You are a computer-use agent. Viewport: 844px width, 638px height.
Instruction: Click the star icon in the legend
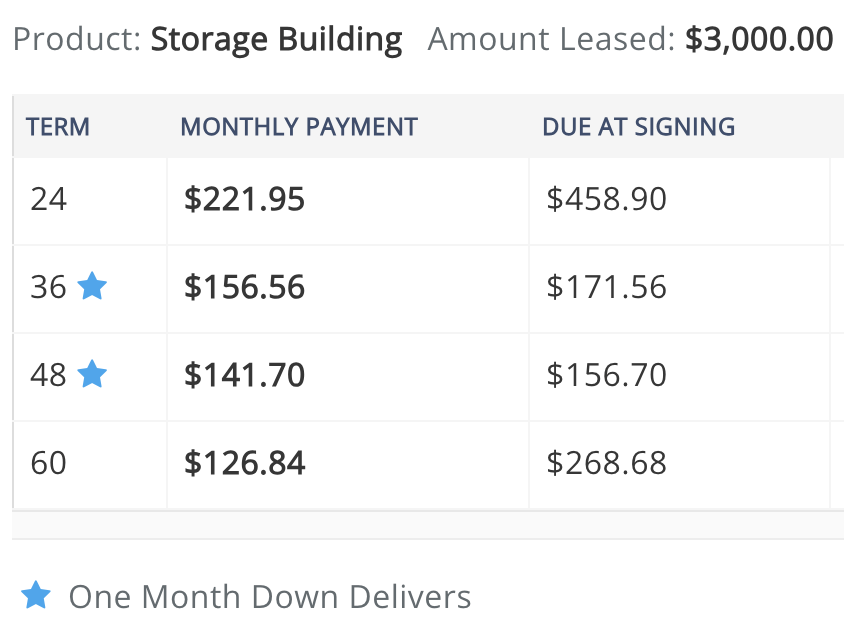36,595
